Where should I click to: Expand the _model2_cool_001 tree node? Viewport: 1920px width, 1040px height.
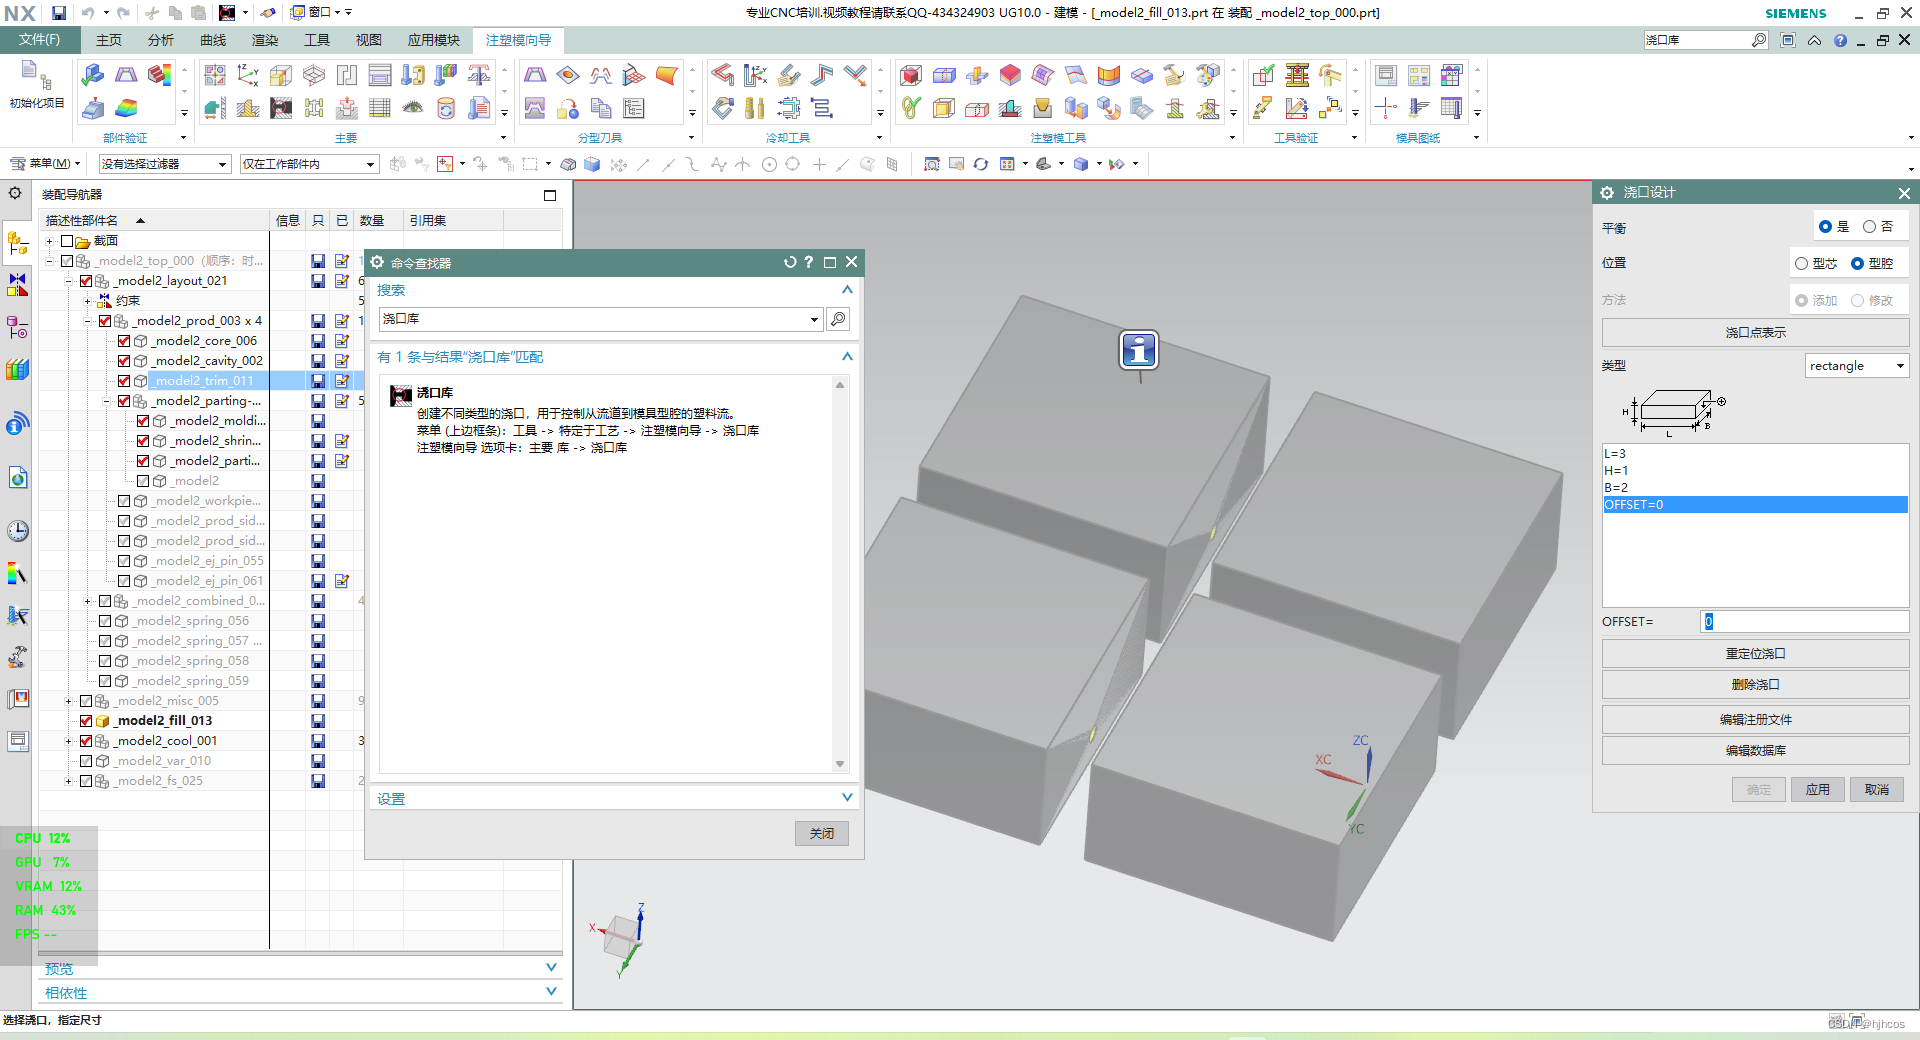(x=68, y=741)
